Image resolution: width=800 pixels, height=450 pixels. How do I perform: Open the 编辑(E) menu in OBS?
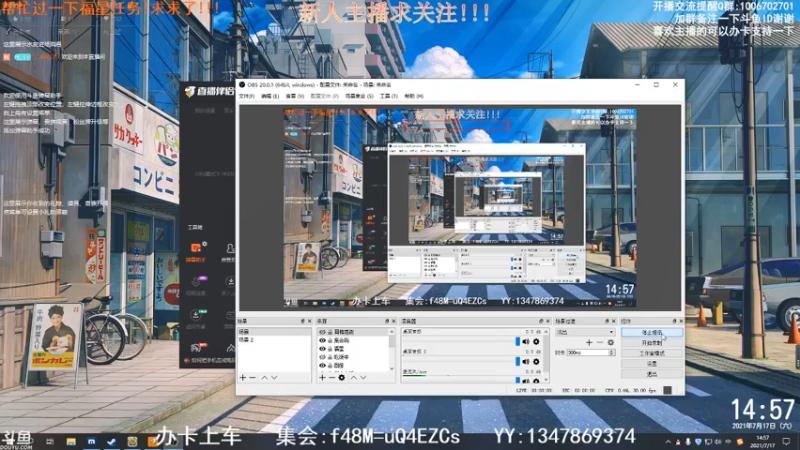point(270,96)
